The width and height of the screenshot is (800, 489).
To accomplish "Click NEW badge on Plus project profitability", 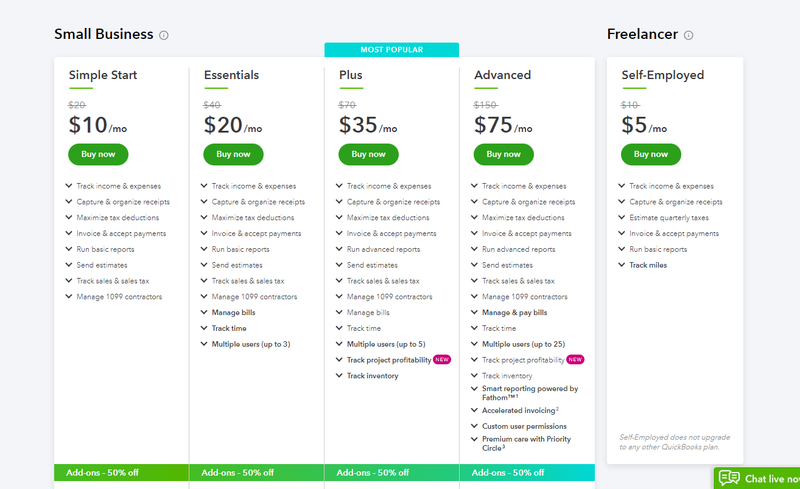I will tap(442, 359).
